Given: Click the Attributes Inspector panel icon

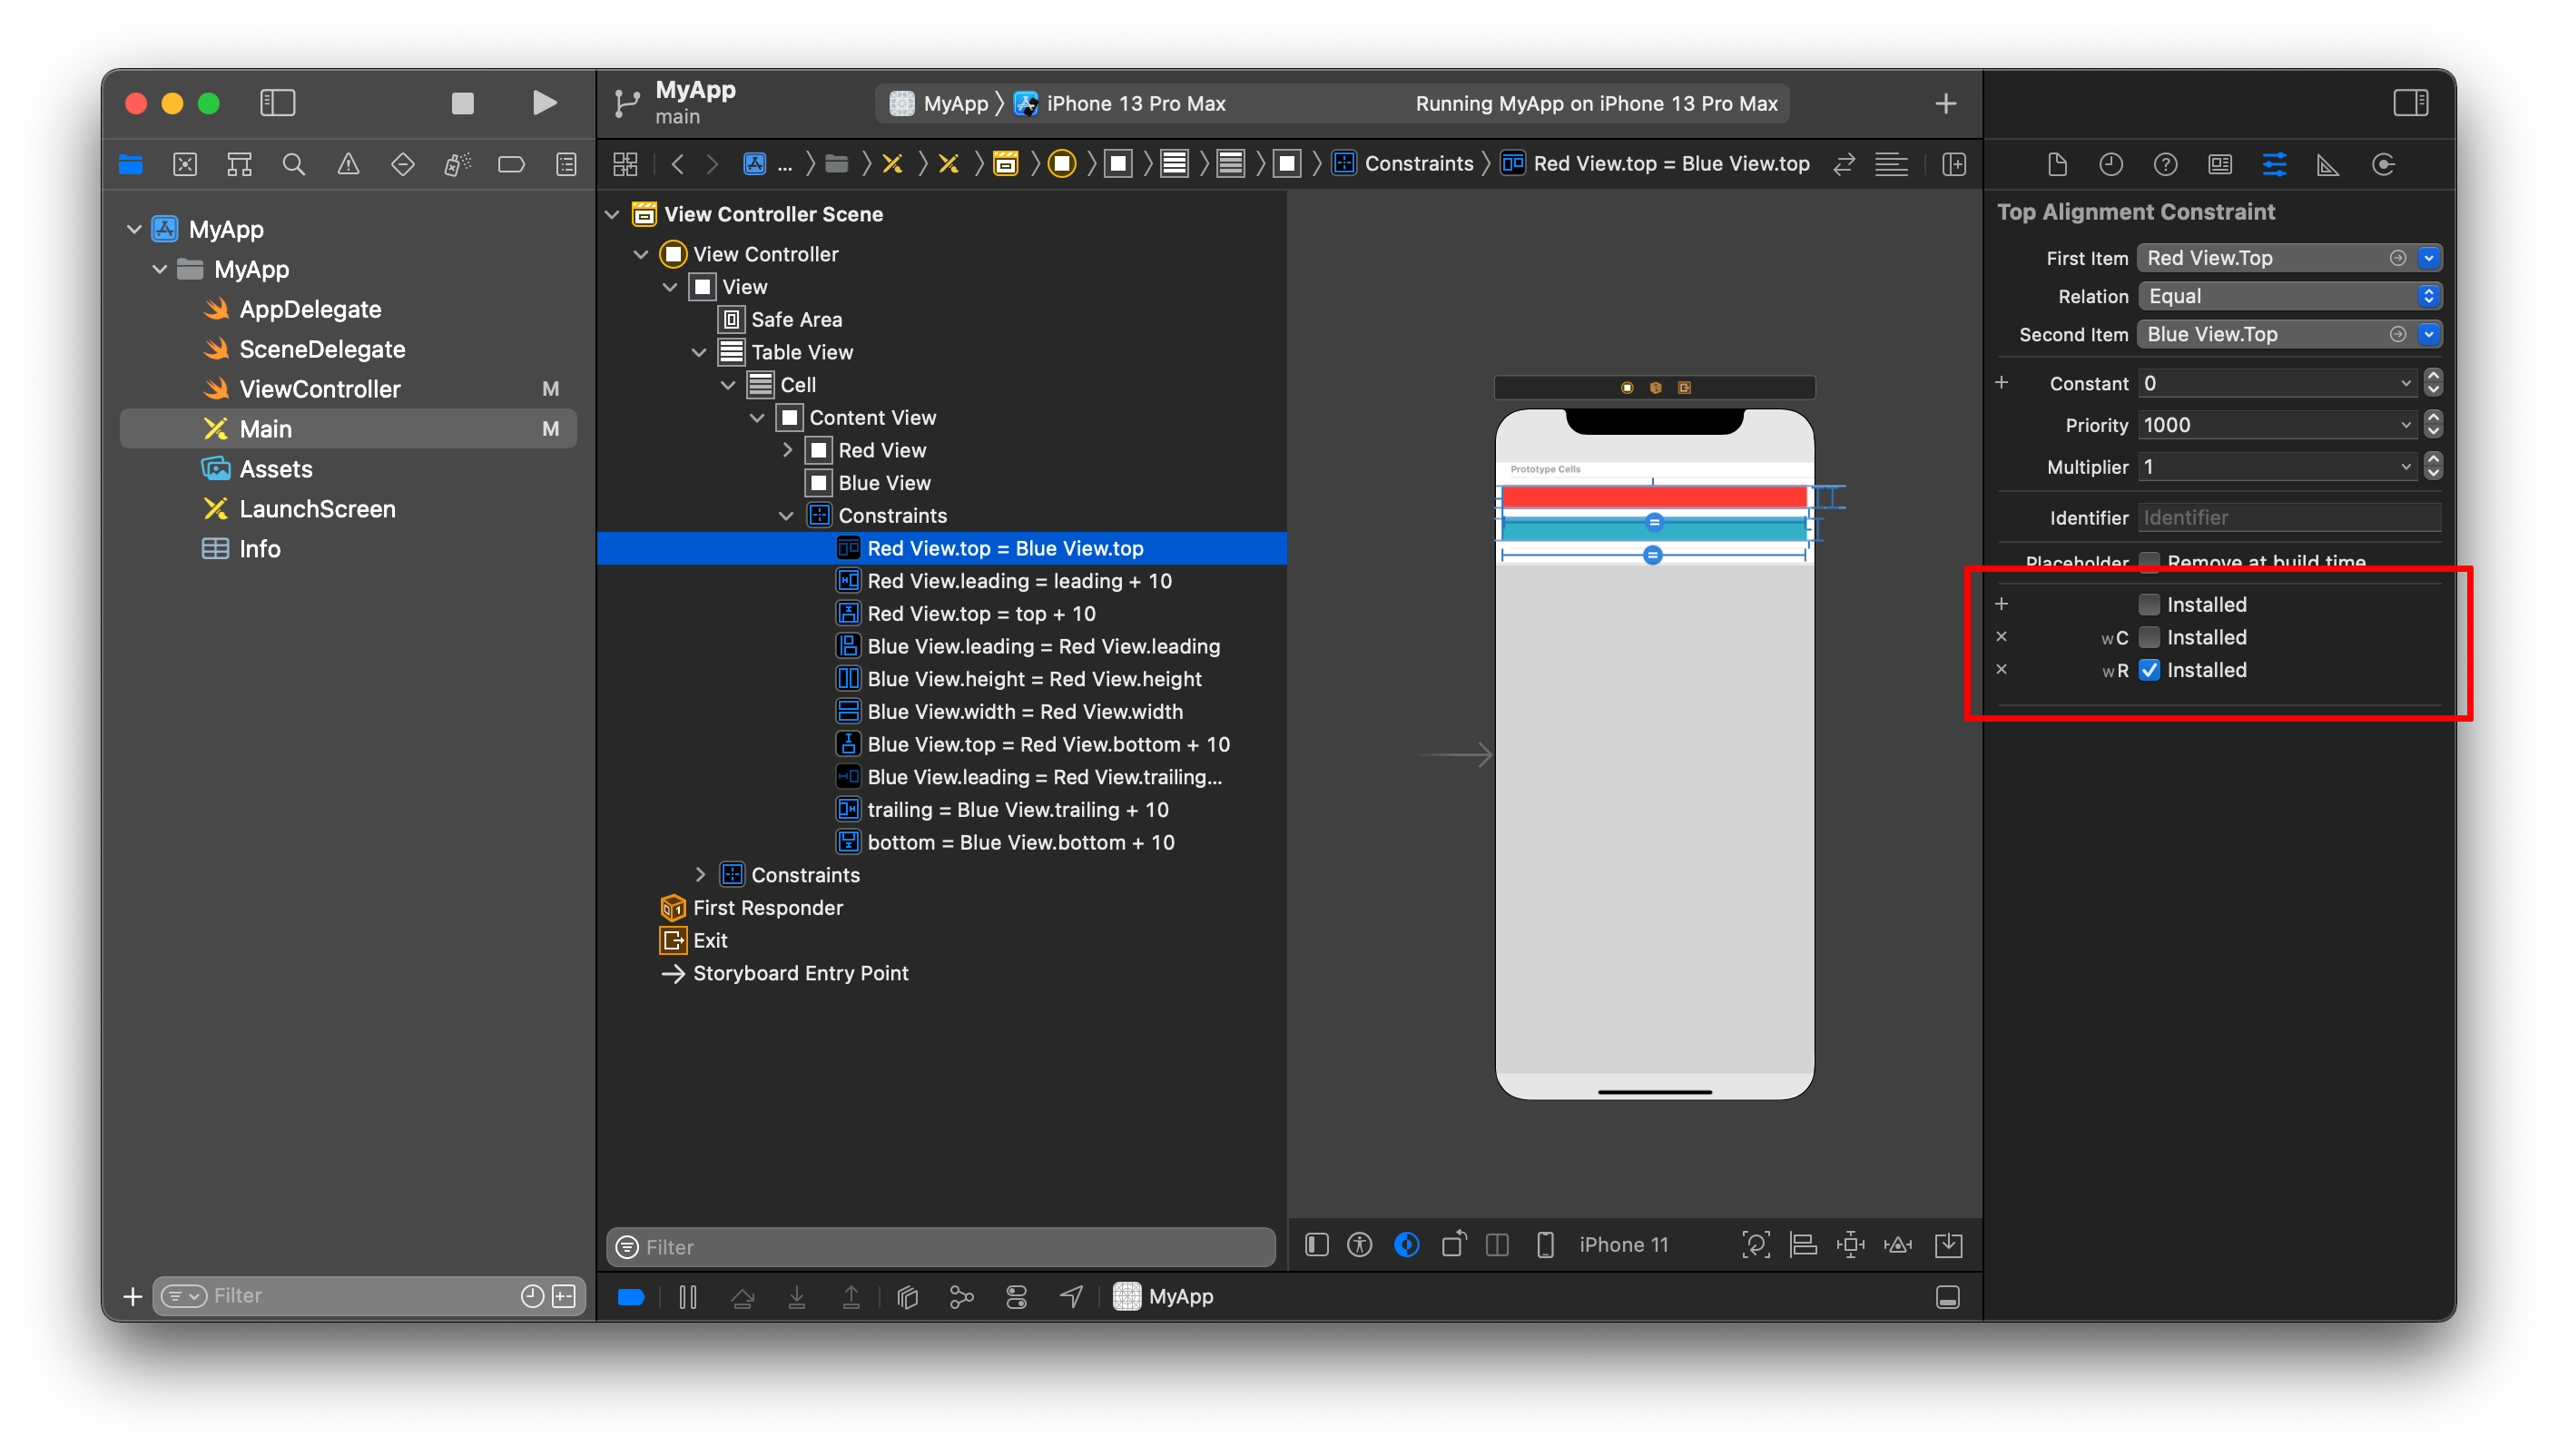Looking at the screenshot, I should pos(2273,163).
